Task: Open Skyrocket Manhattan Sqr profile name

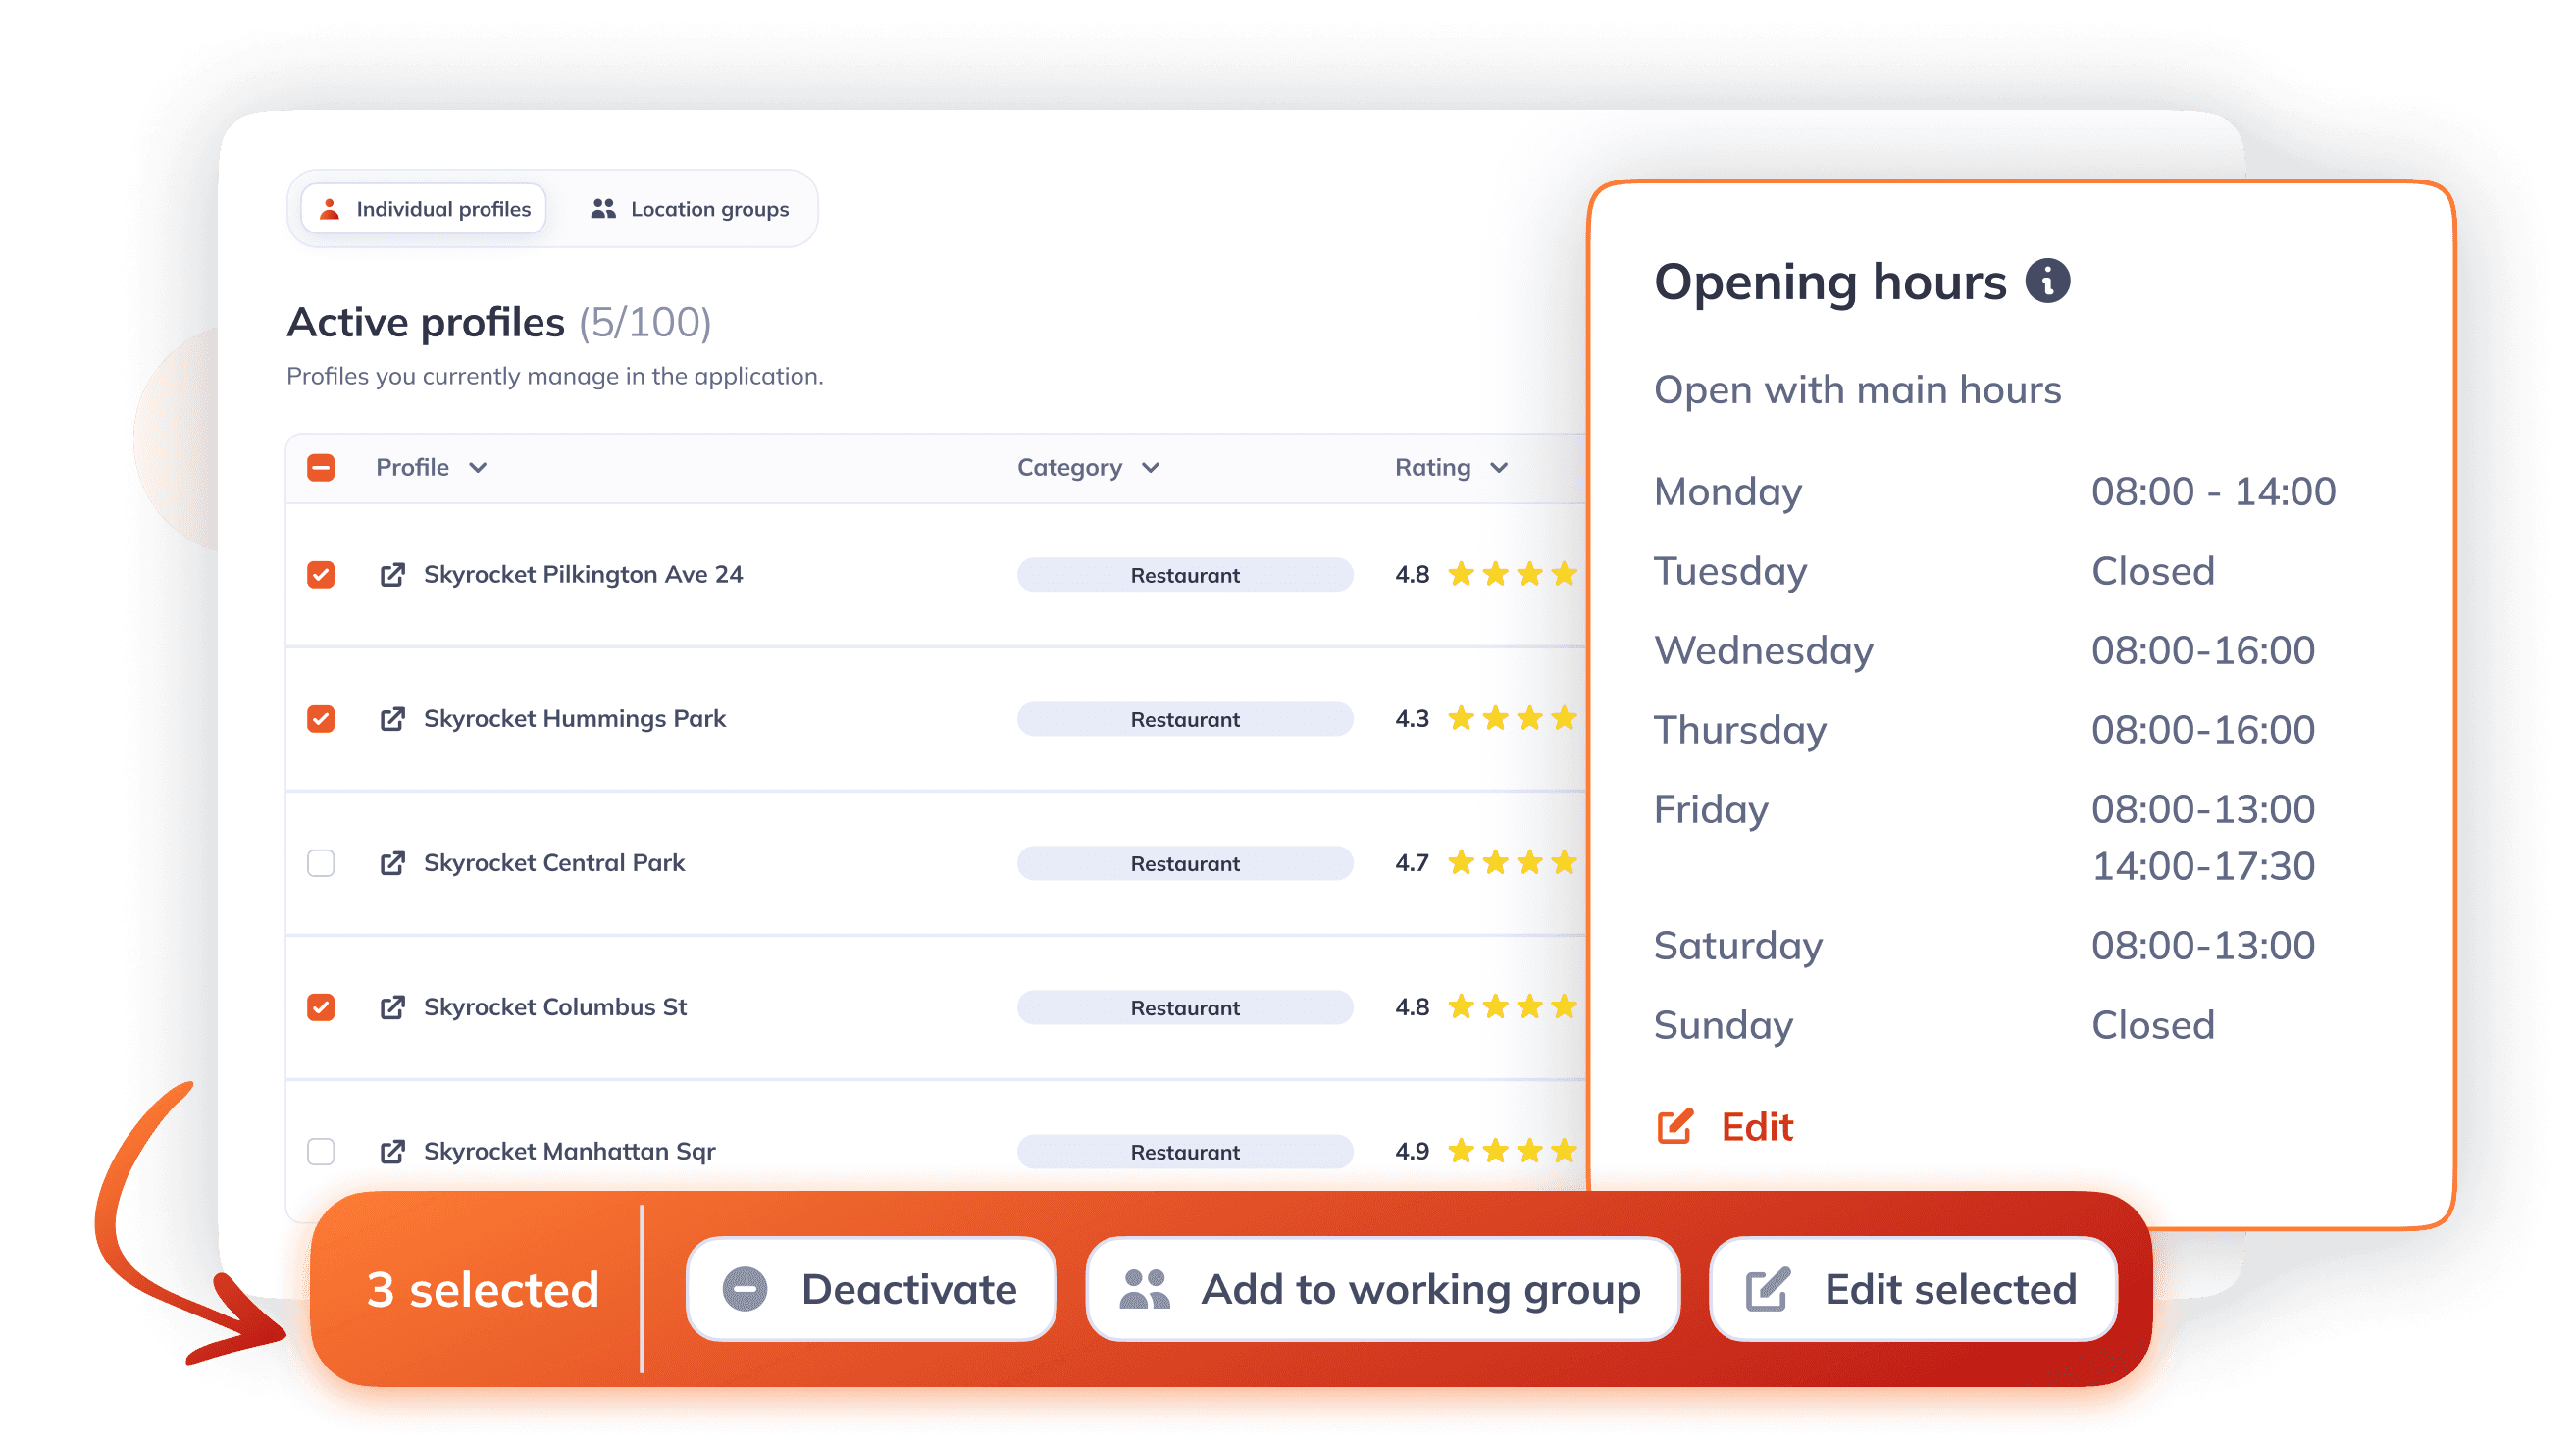Action: point(570,1150)
